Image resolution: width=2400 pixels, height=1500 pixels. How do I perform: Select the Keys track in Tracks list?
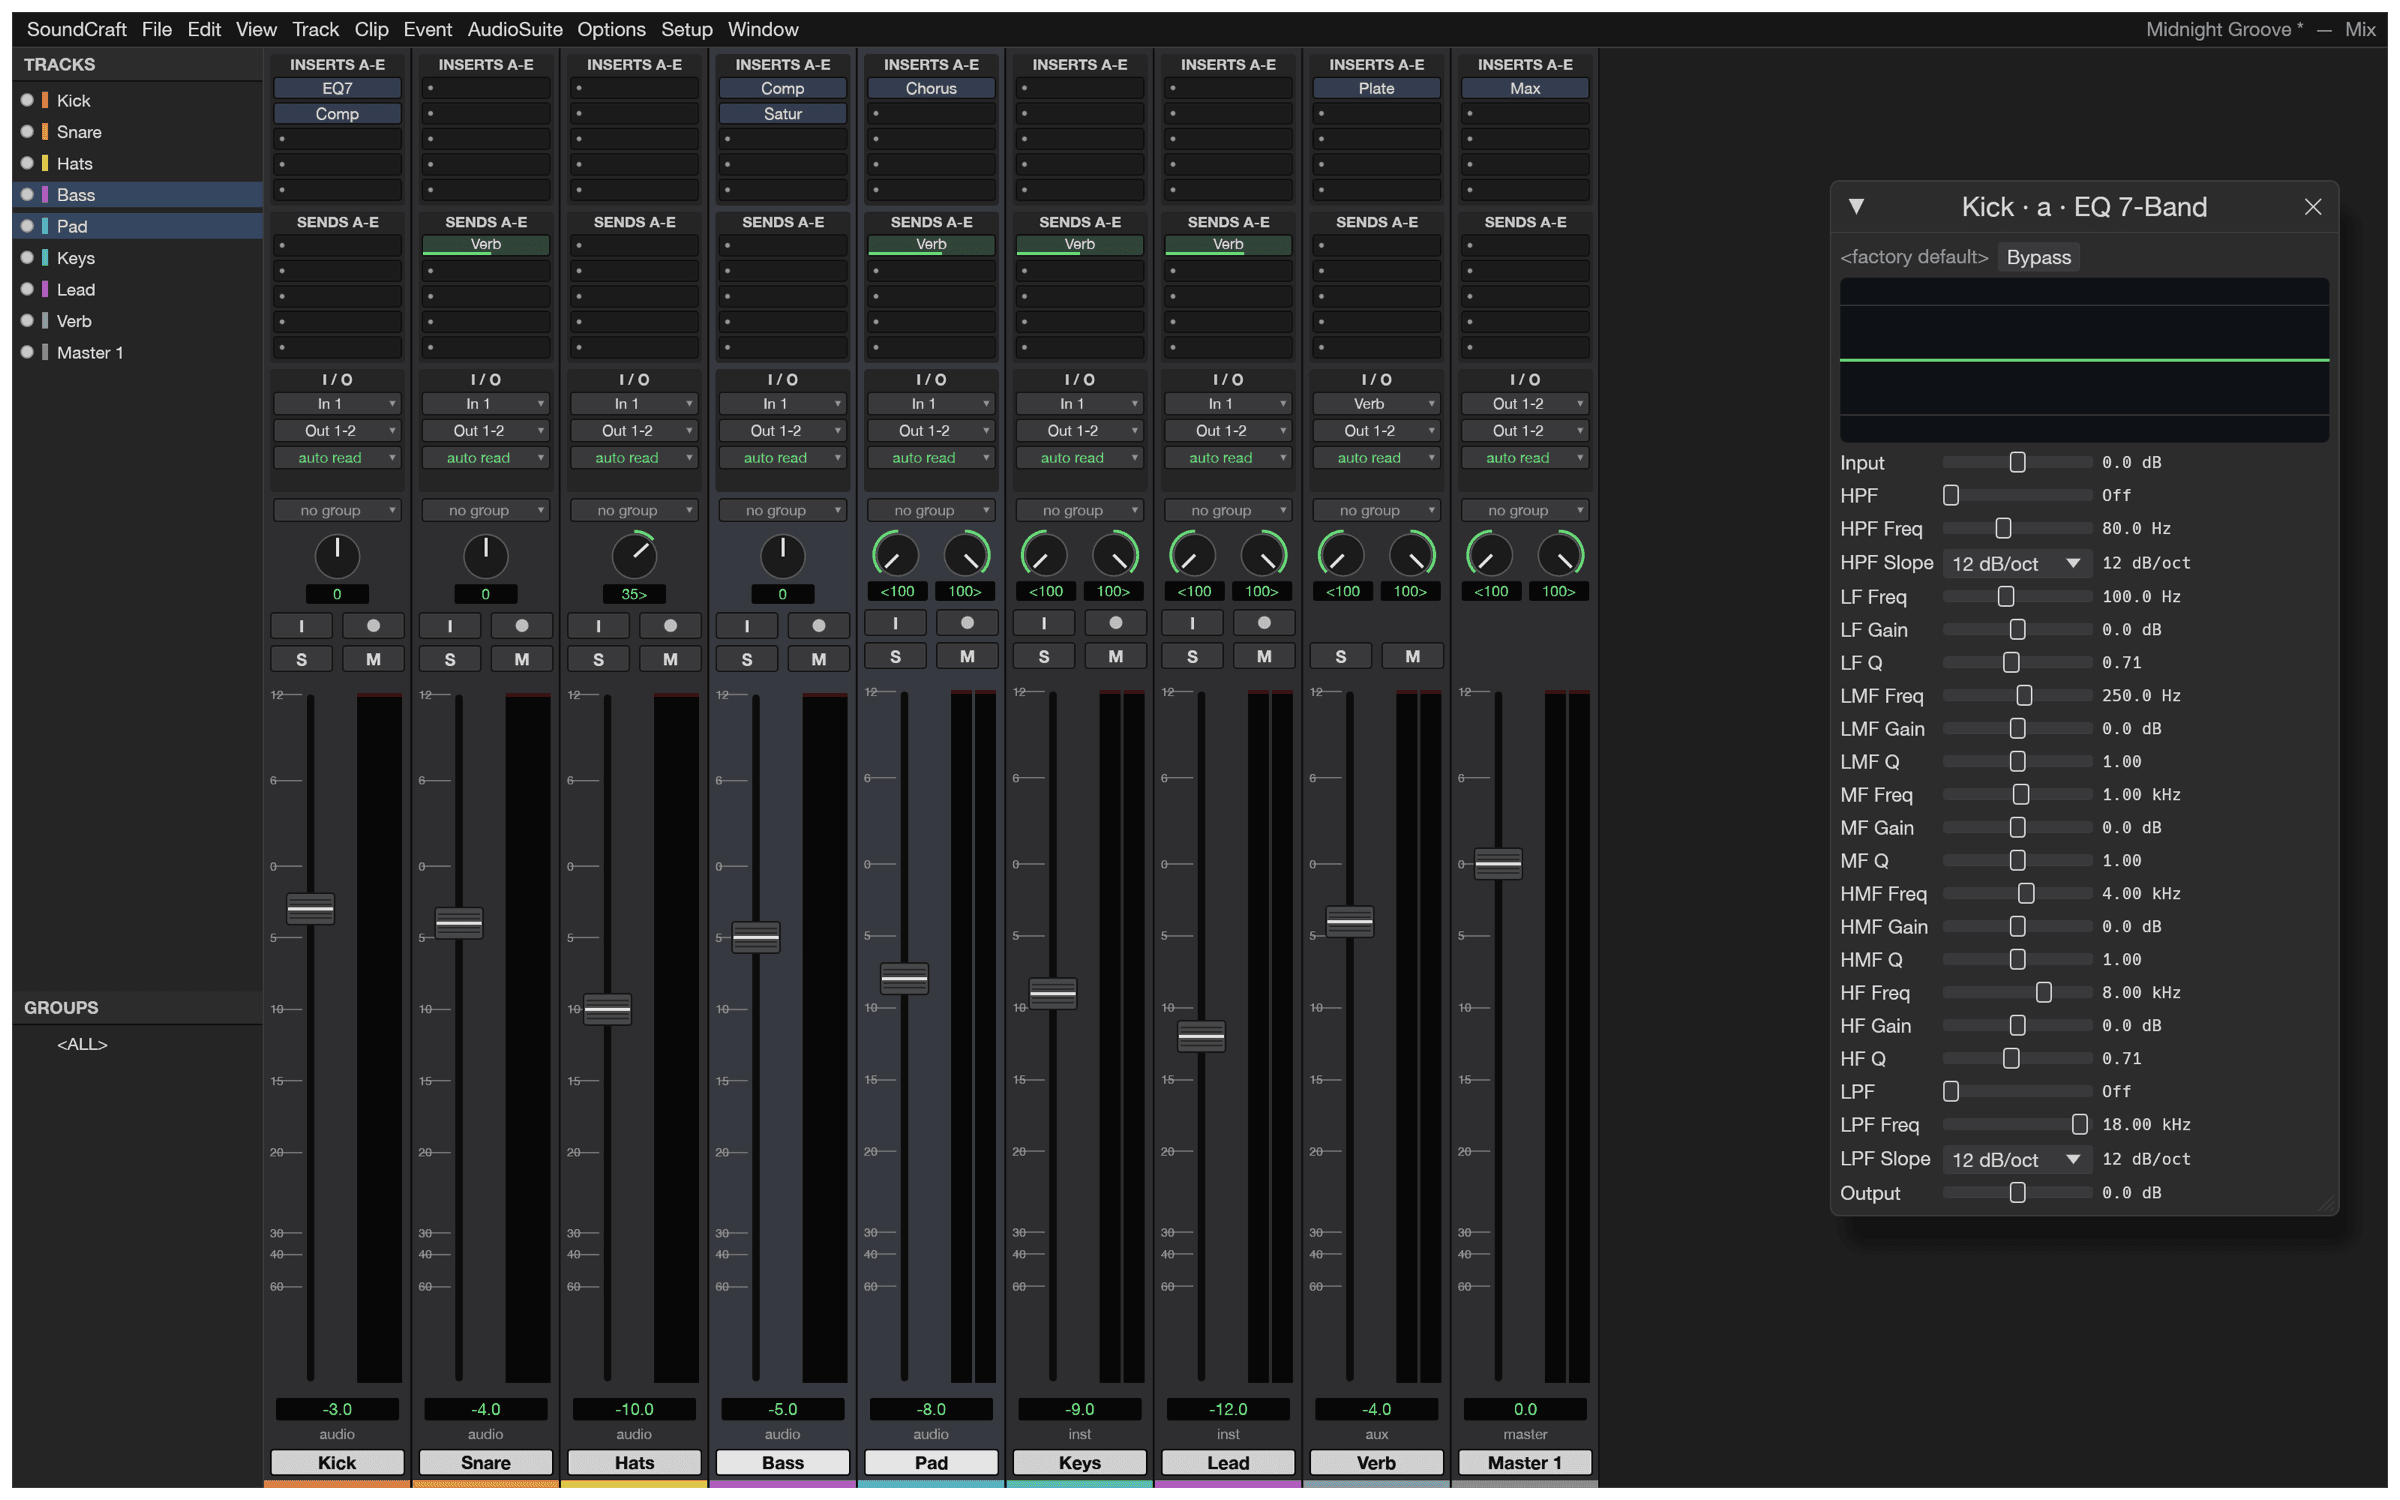138,258
